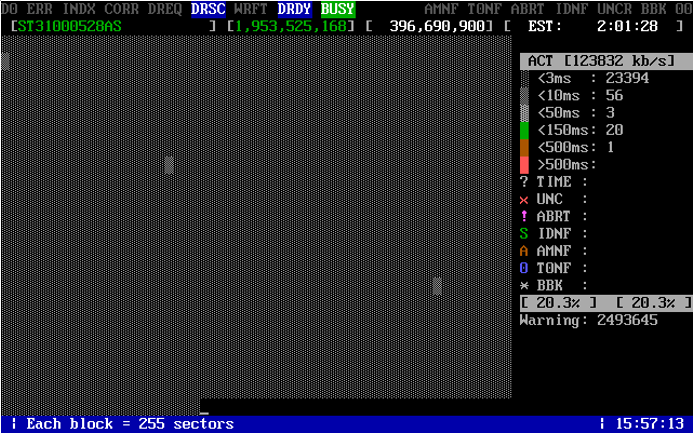The width and height of the screenshot is (693, 433).
Task: Click the highlighted DRDY status flag
Action: point(295,9)
